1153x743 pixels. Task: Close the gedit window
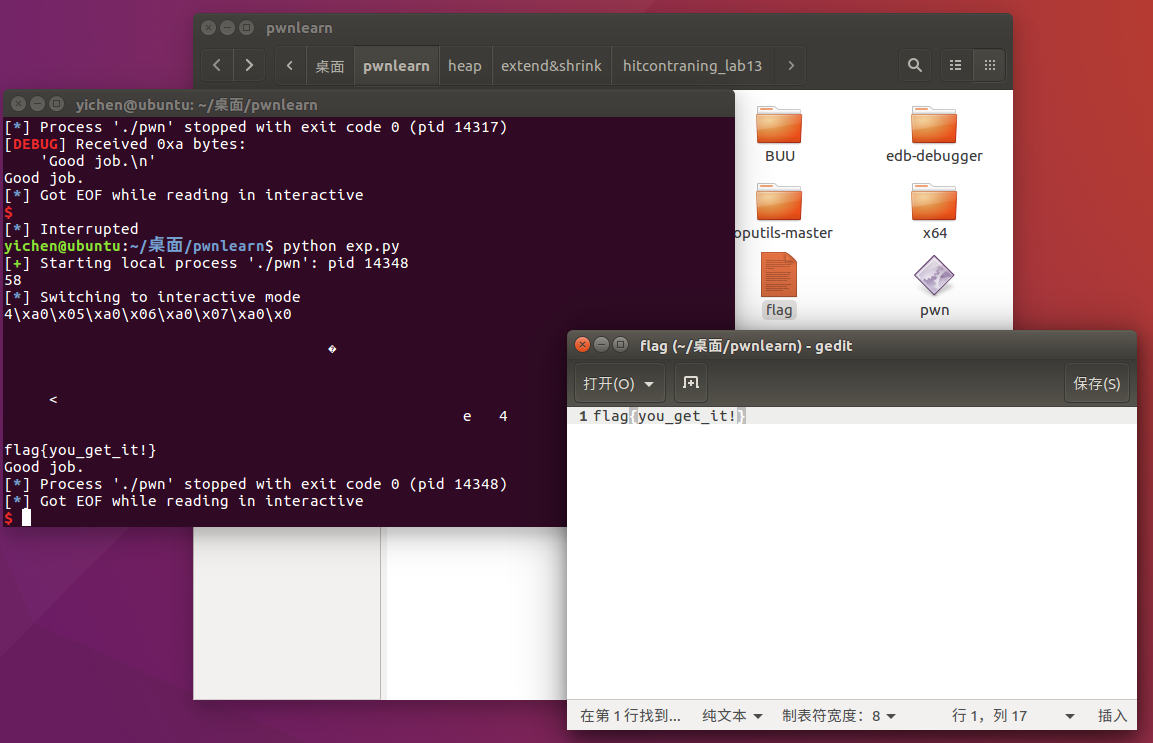(582, 344)
